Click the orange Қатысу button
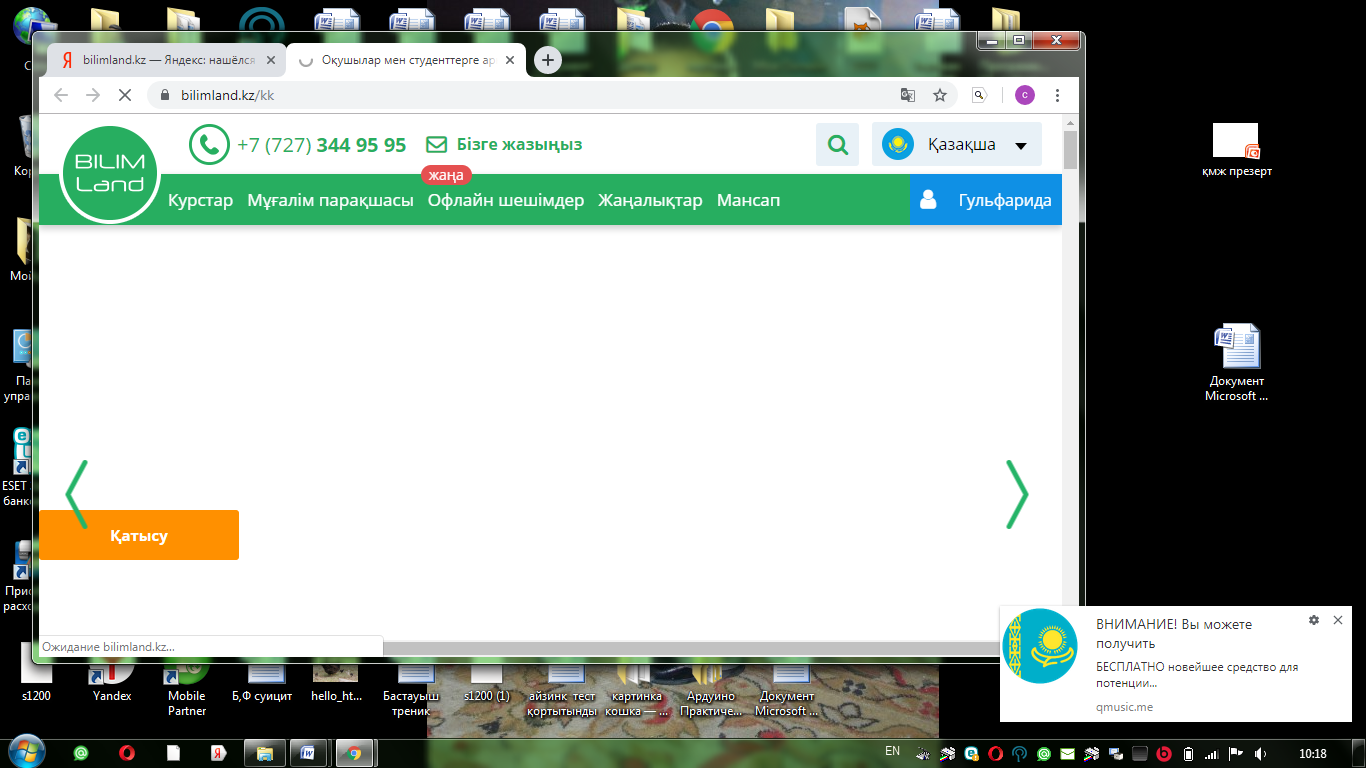Image resolution: width=1366 pixels, height=768 pixels. [139, 535]
